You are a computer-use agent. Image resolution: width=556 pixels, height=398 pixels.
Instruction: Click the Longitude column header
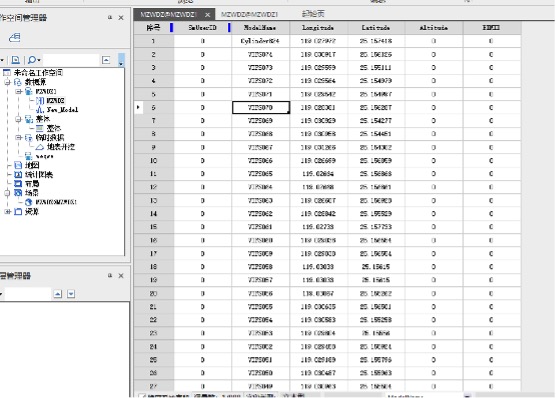coord(318,28)
